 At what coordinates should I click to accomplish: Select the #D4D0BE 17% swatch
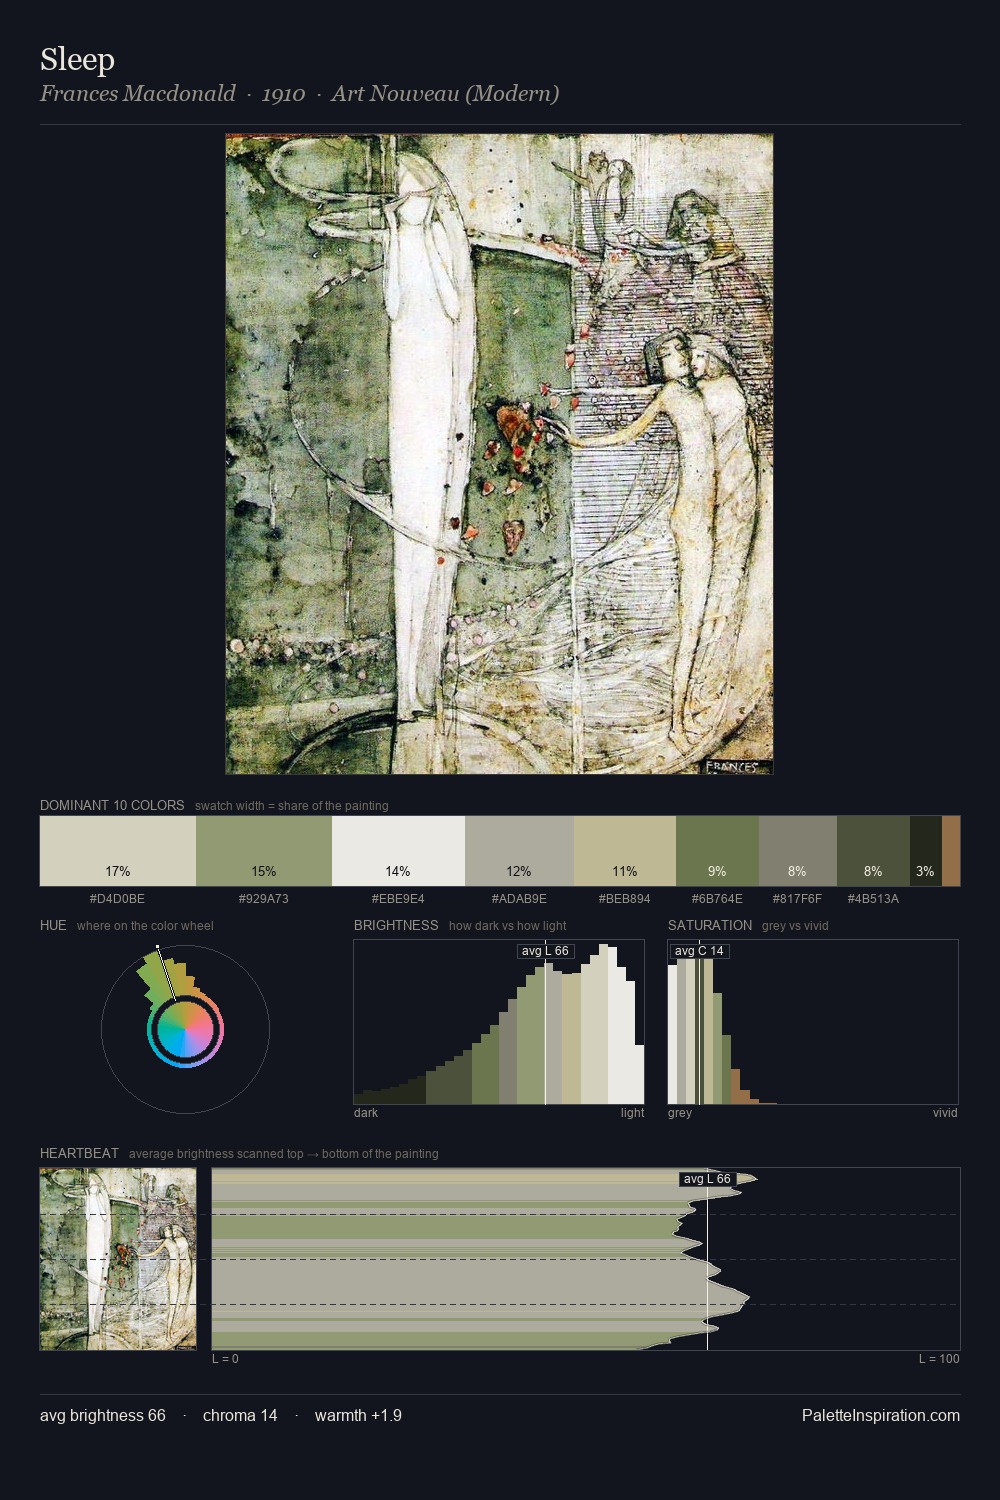118,851
